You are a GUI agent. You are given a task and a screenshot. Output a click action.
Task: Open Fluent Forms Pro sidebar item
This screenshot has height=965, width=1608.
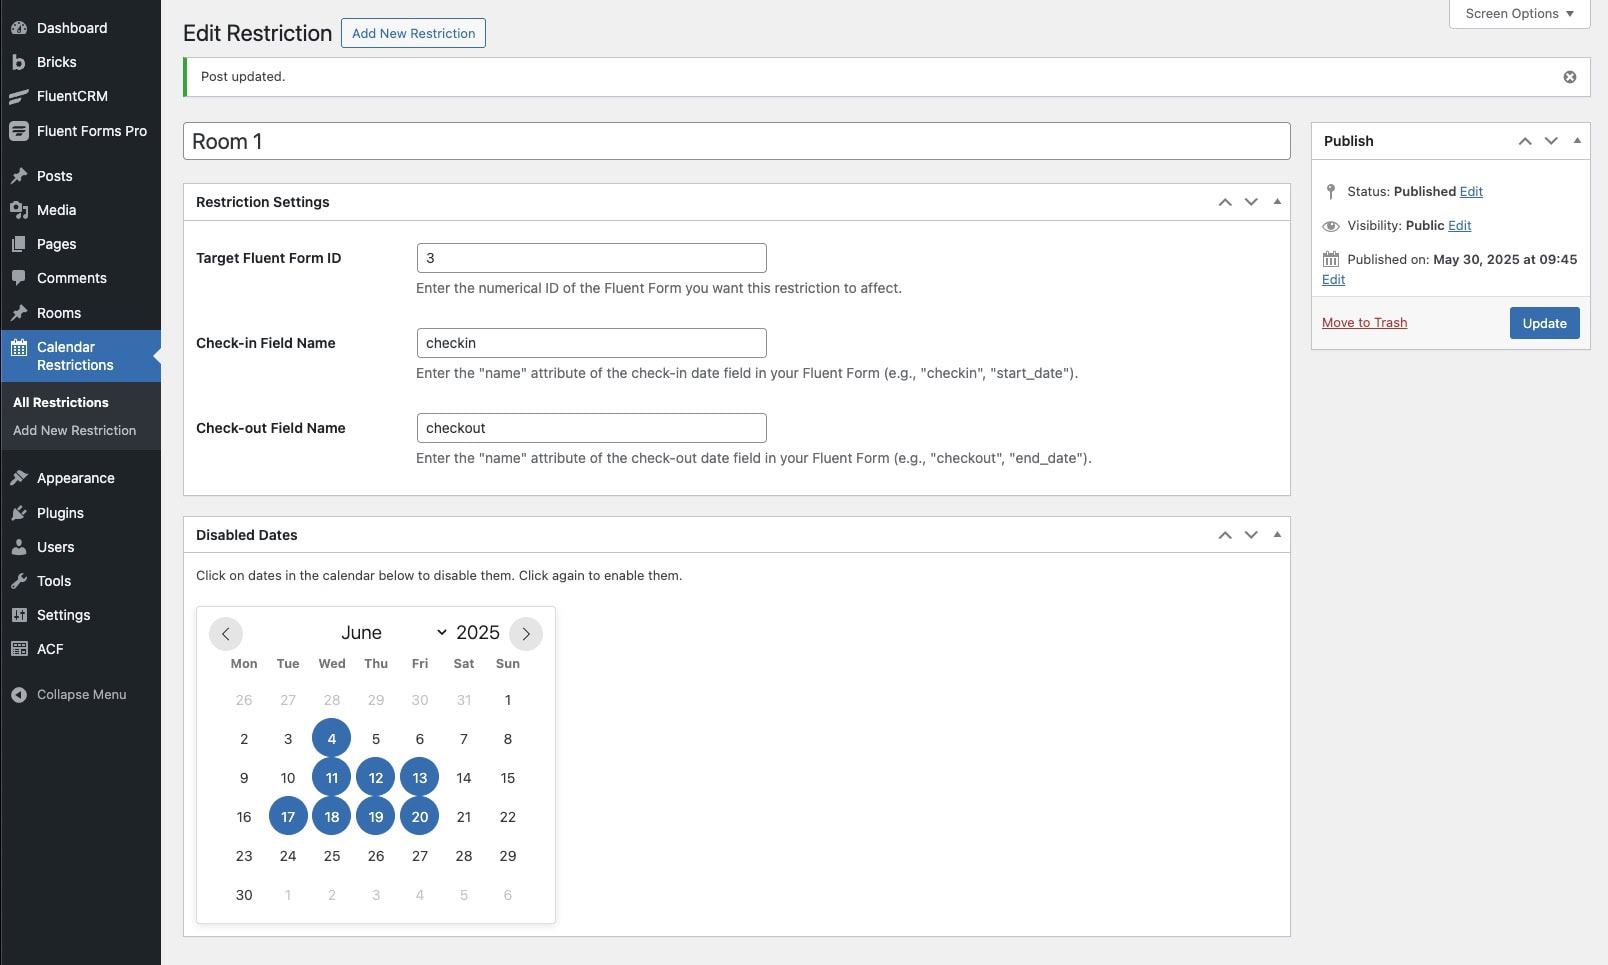(91, 131)
